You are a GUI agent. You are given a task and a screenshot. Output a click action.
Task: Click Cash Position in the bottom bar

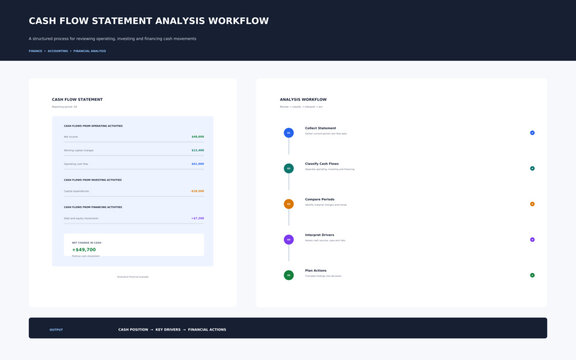coord(133,330)
